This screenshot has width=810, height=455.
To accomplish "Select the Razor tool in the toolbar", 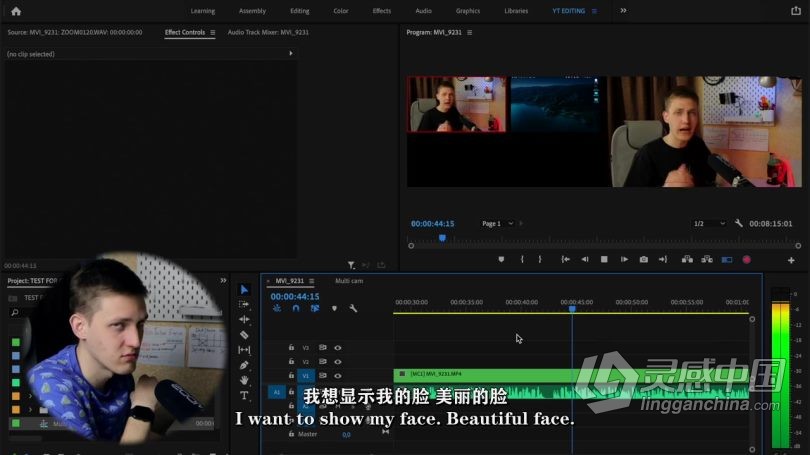I will pyautogui.click(x=244, y=335).
